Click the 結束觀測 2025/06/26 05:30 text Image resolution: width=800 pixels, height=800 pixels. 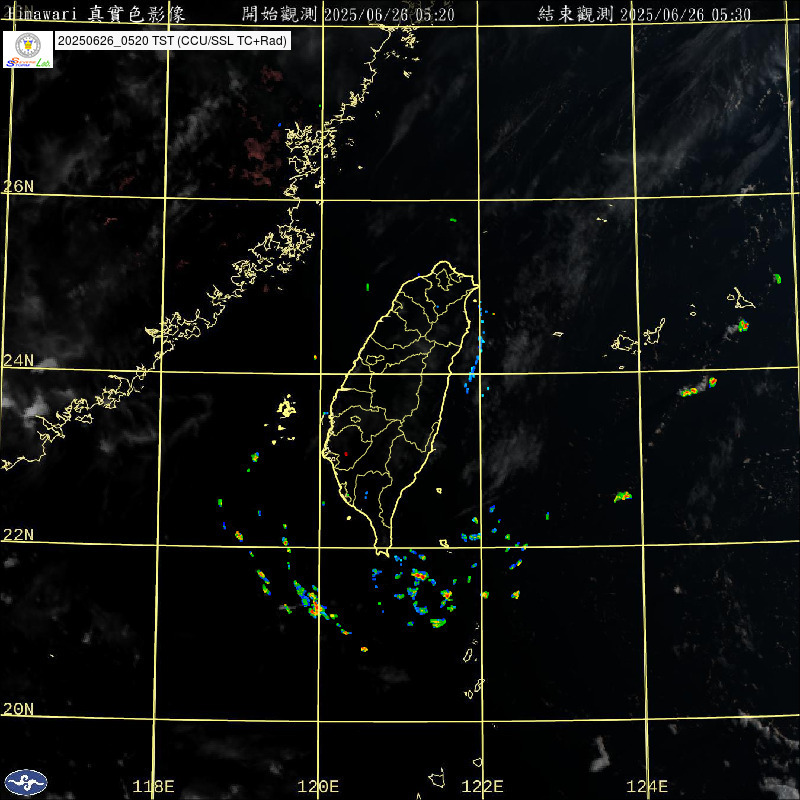[x=644, y=14]
